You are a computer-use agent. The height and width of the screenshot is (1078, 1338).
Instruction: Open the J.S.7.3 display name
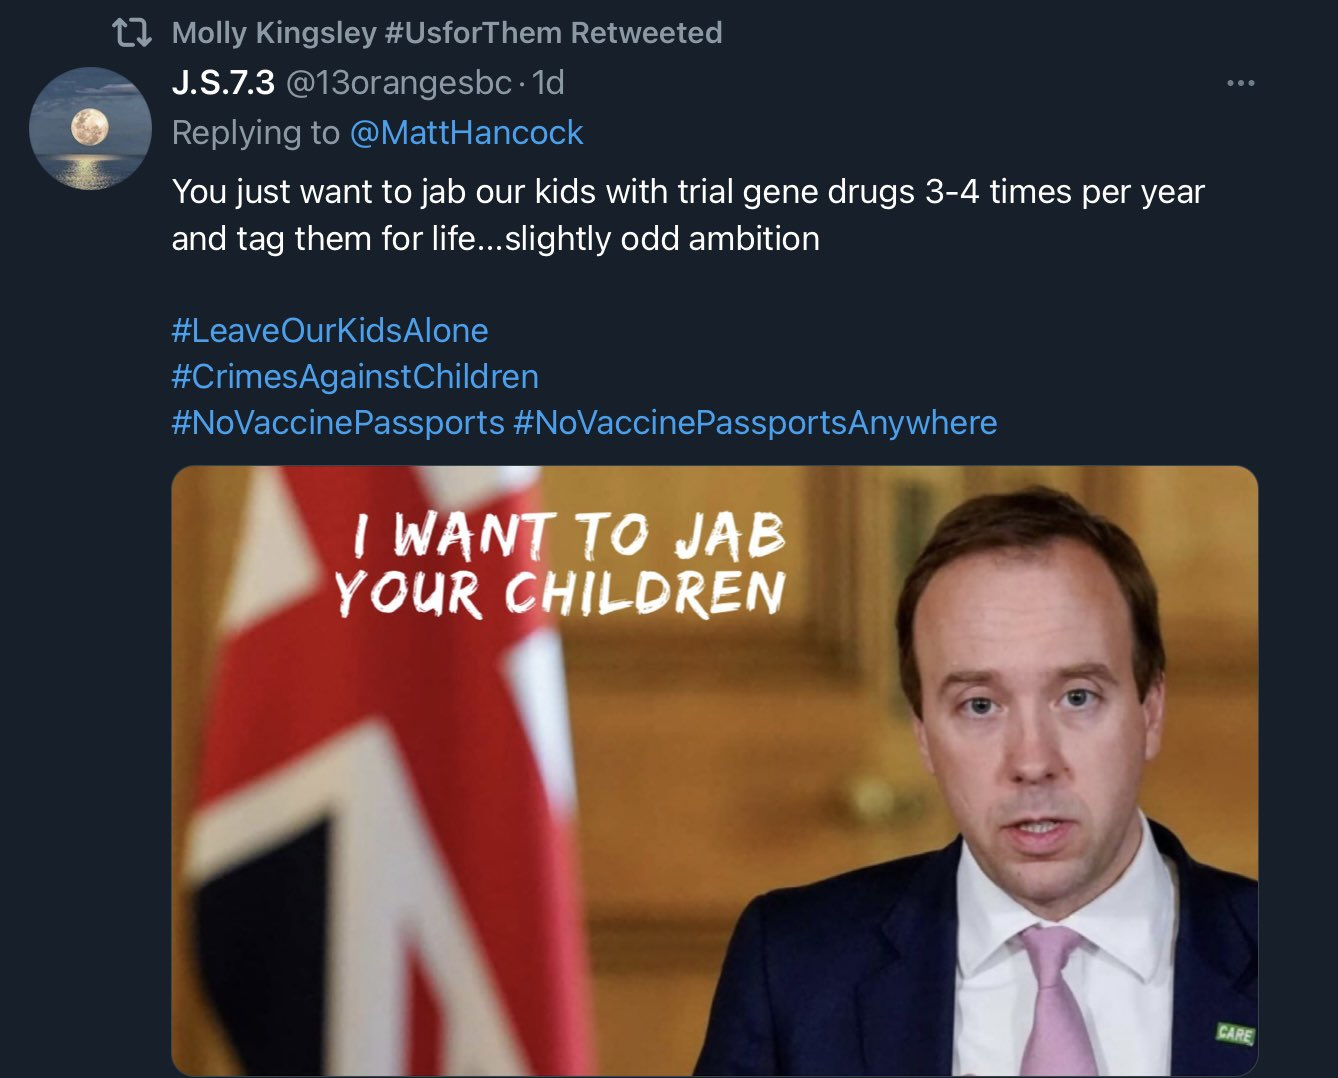pos(223,83)
